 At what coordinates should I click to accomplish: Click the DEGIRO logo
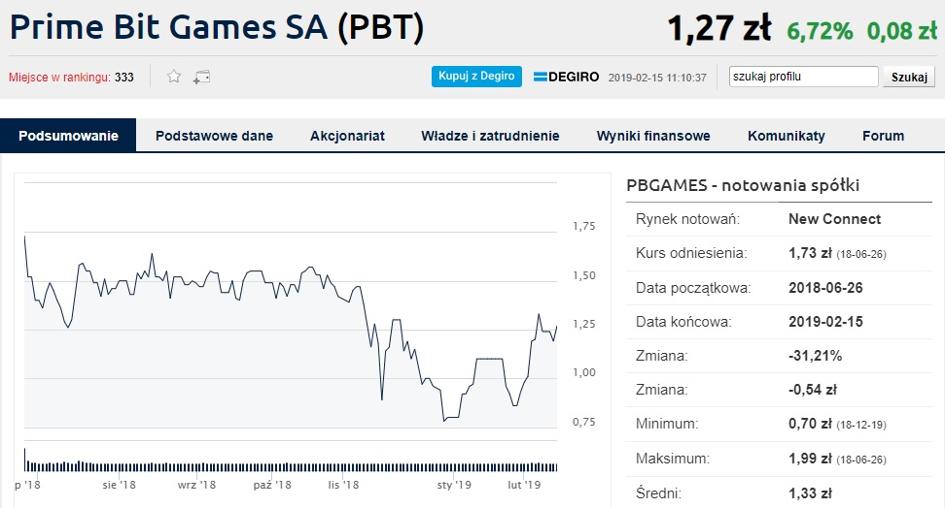[567, 77]
